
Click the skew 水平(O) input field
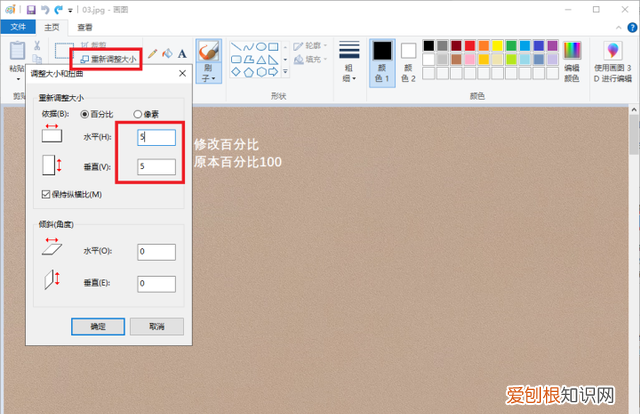(x=157, y=252)
